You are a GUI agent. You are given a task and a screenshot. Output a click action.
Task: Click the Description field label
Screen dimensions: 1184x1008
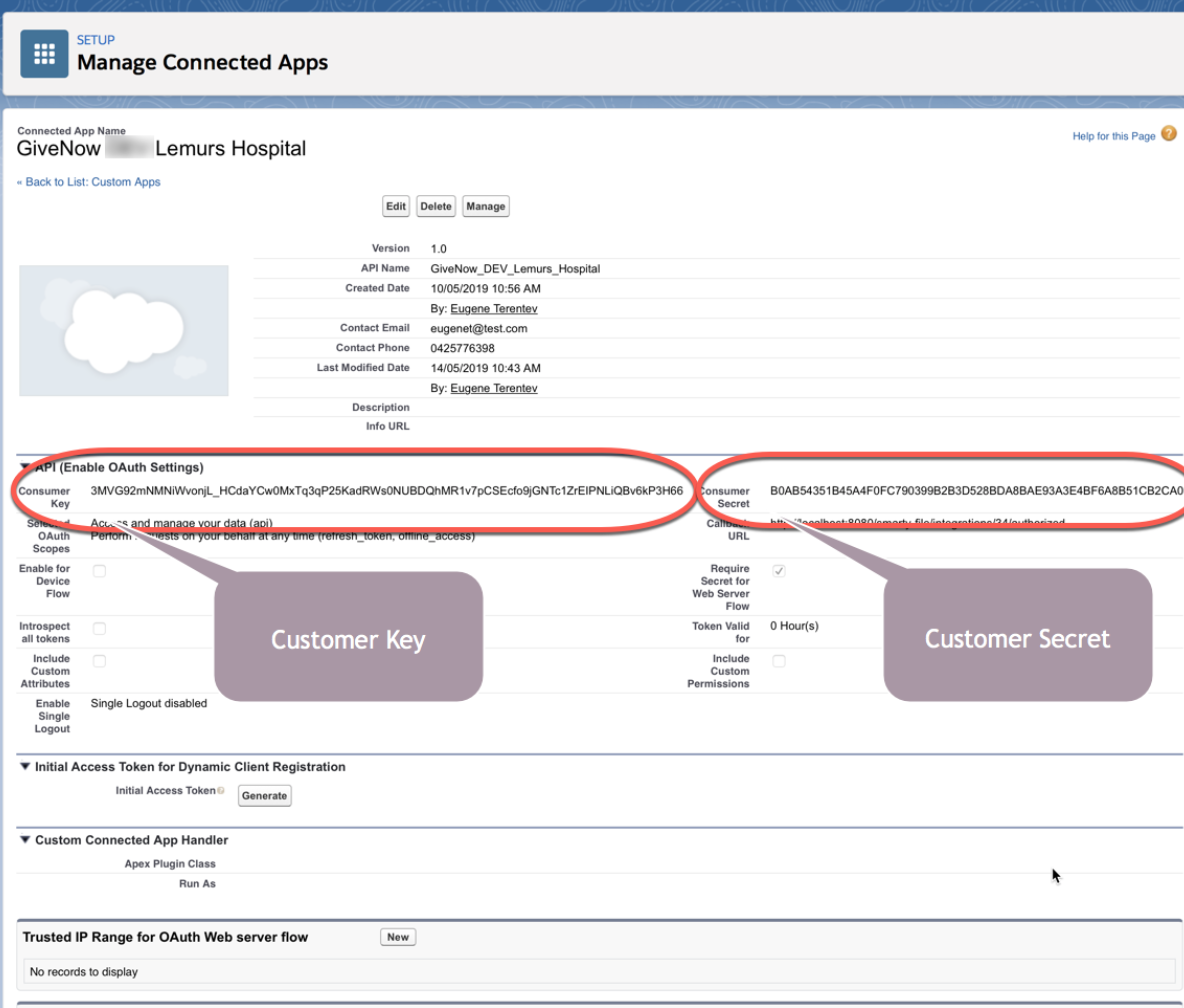(381, 407)
